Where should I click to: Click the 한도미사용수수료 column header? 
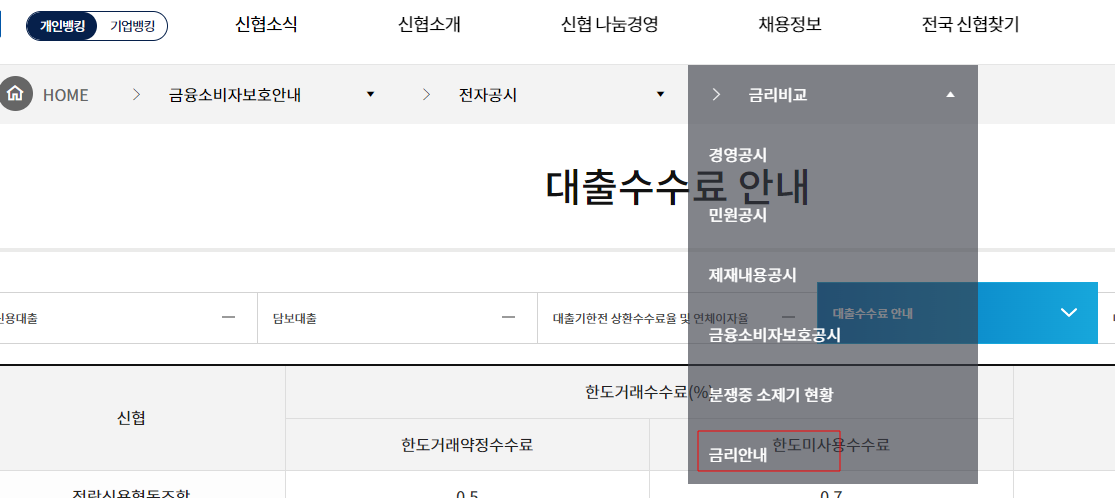[x=831, y=445]
